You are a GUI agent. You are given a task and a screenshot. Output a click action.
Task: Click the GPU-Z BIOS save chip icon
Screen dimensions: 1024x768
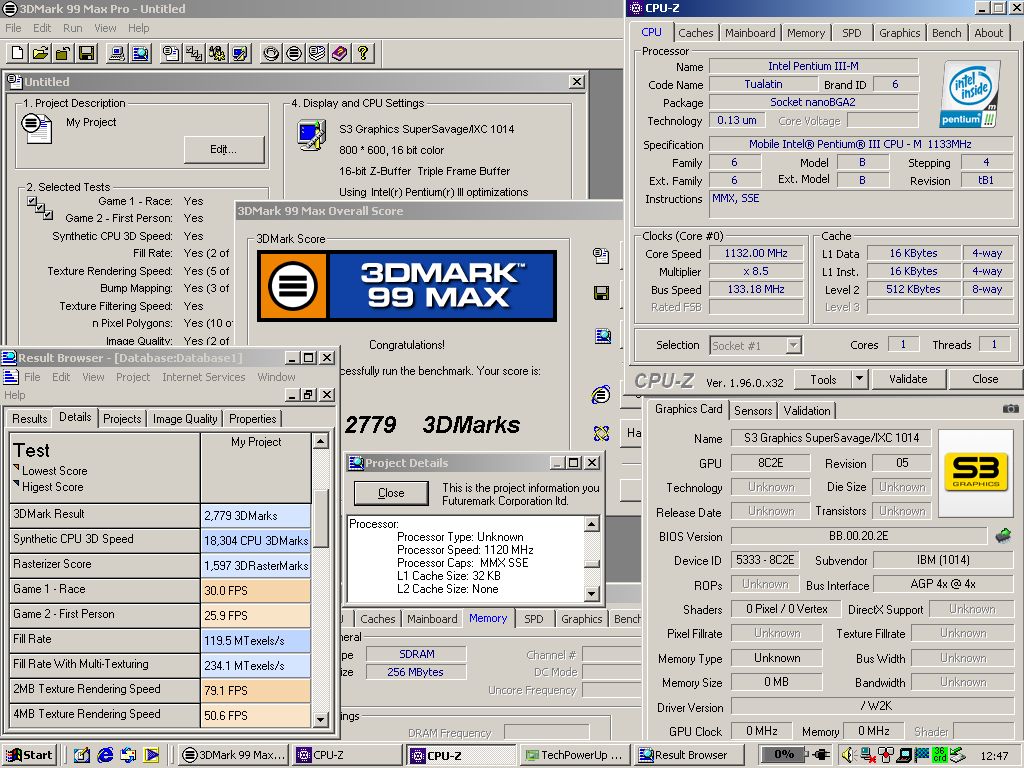(x=1003, y=536)
